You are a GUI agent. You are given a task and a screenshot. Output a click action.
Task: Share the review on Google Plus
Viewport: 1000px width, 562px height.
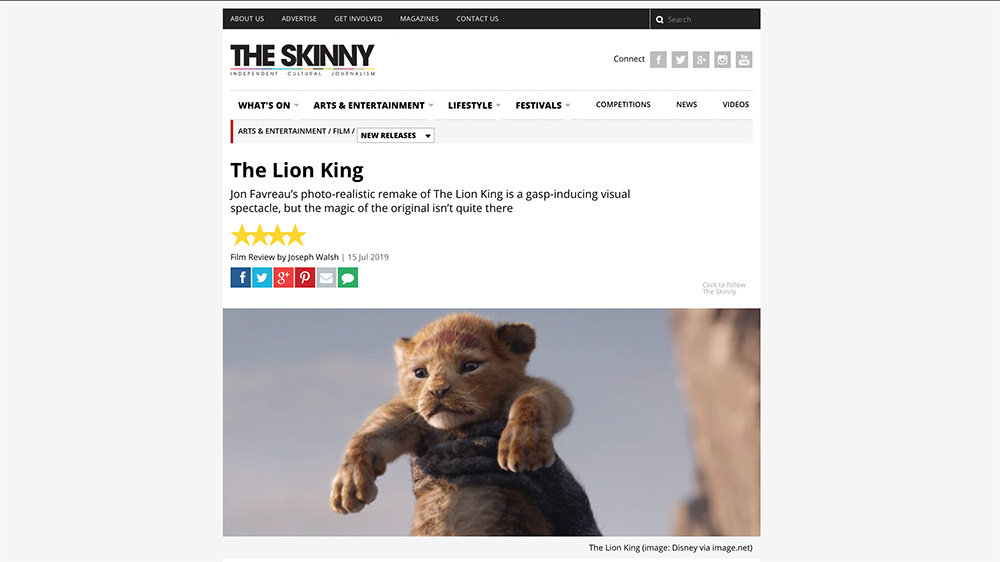[283, 277]
